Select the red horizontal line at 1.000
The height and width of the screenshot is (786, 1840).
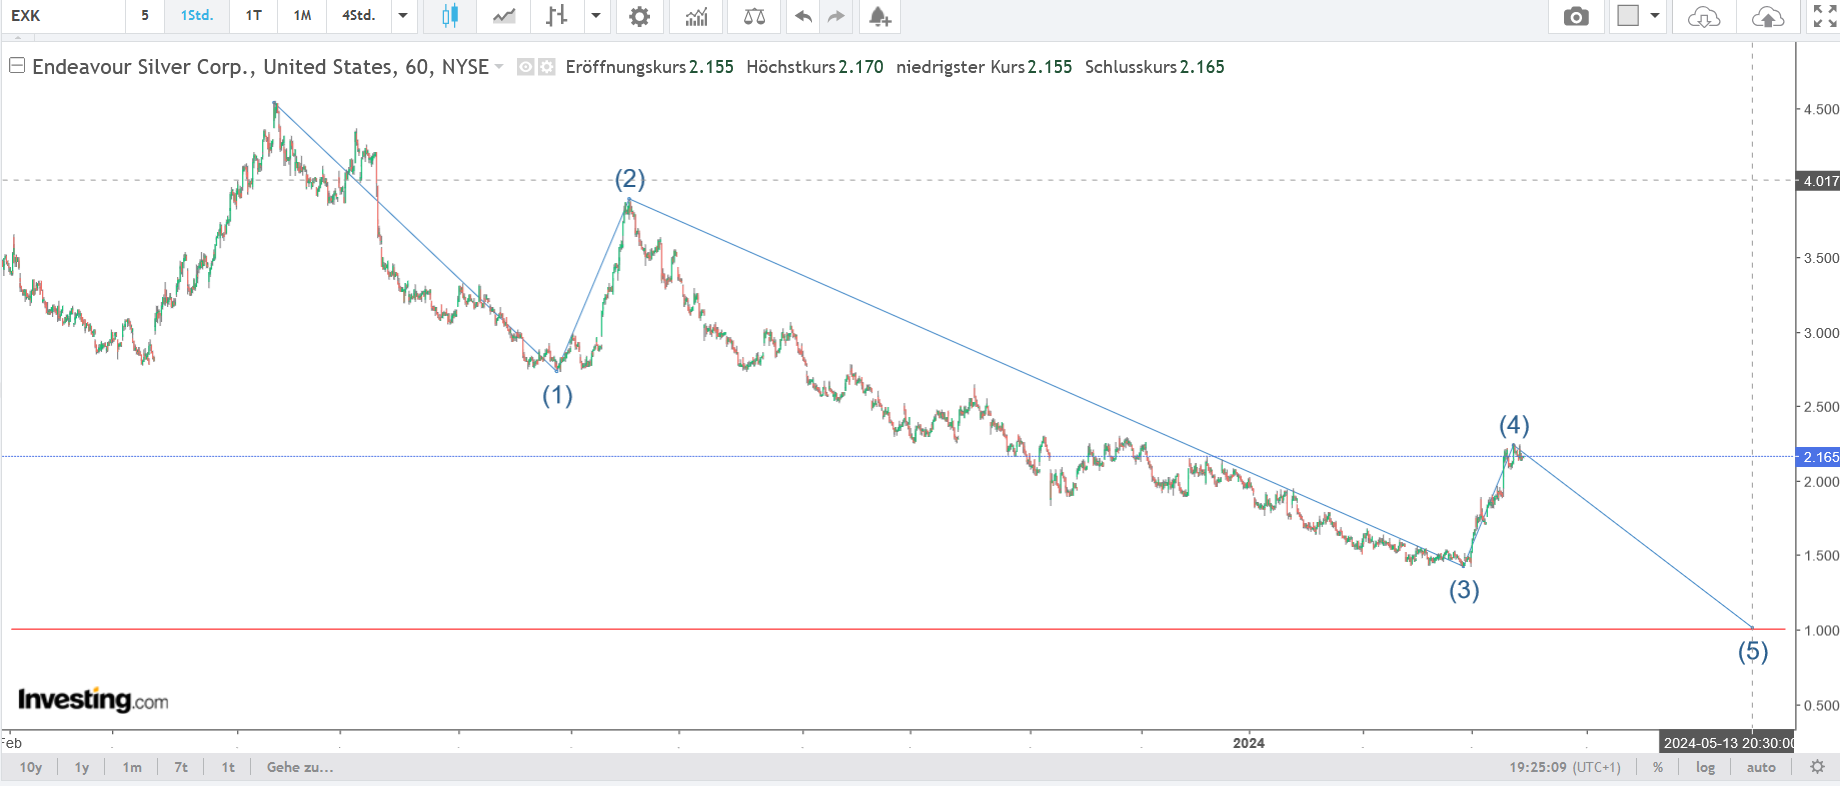click(898, 629)
